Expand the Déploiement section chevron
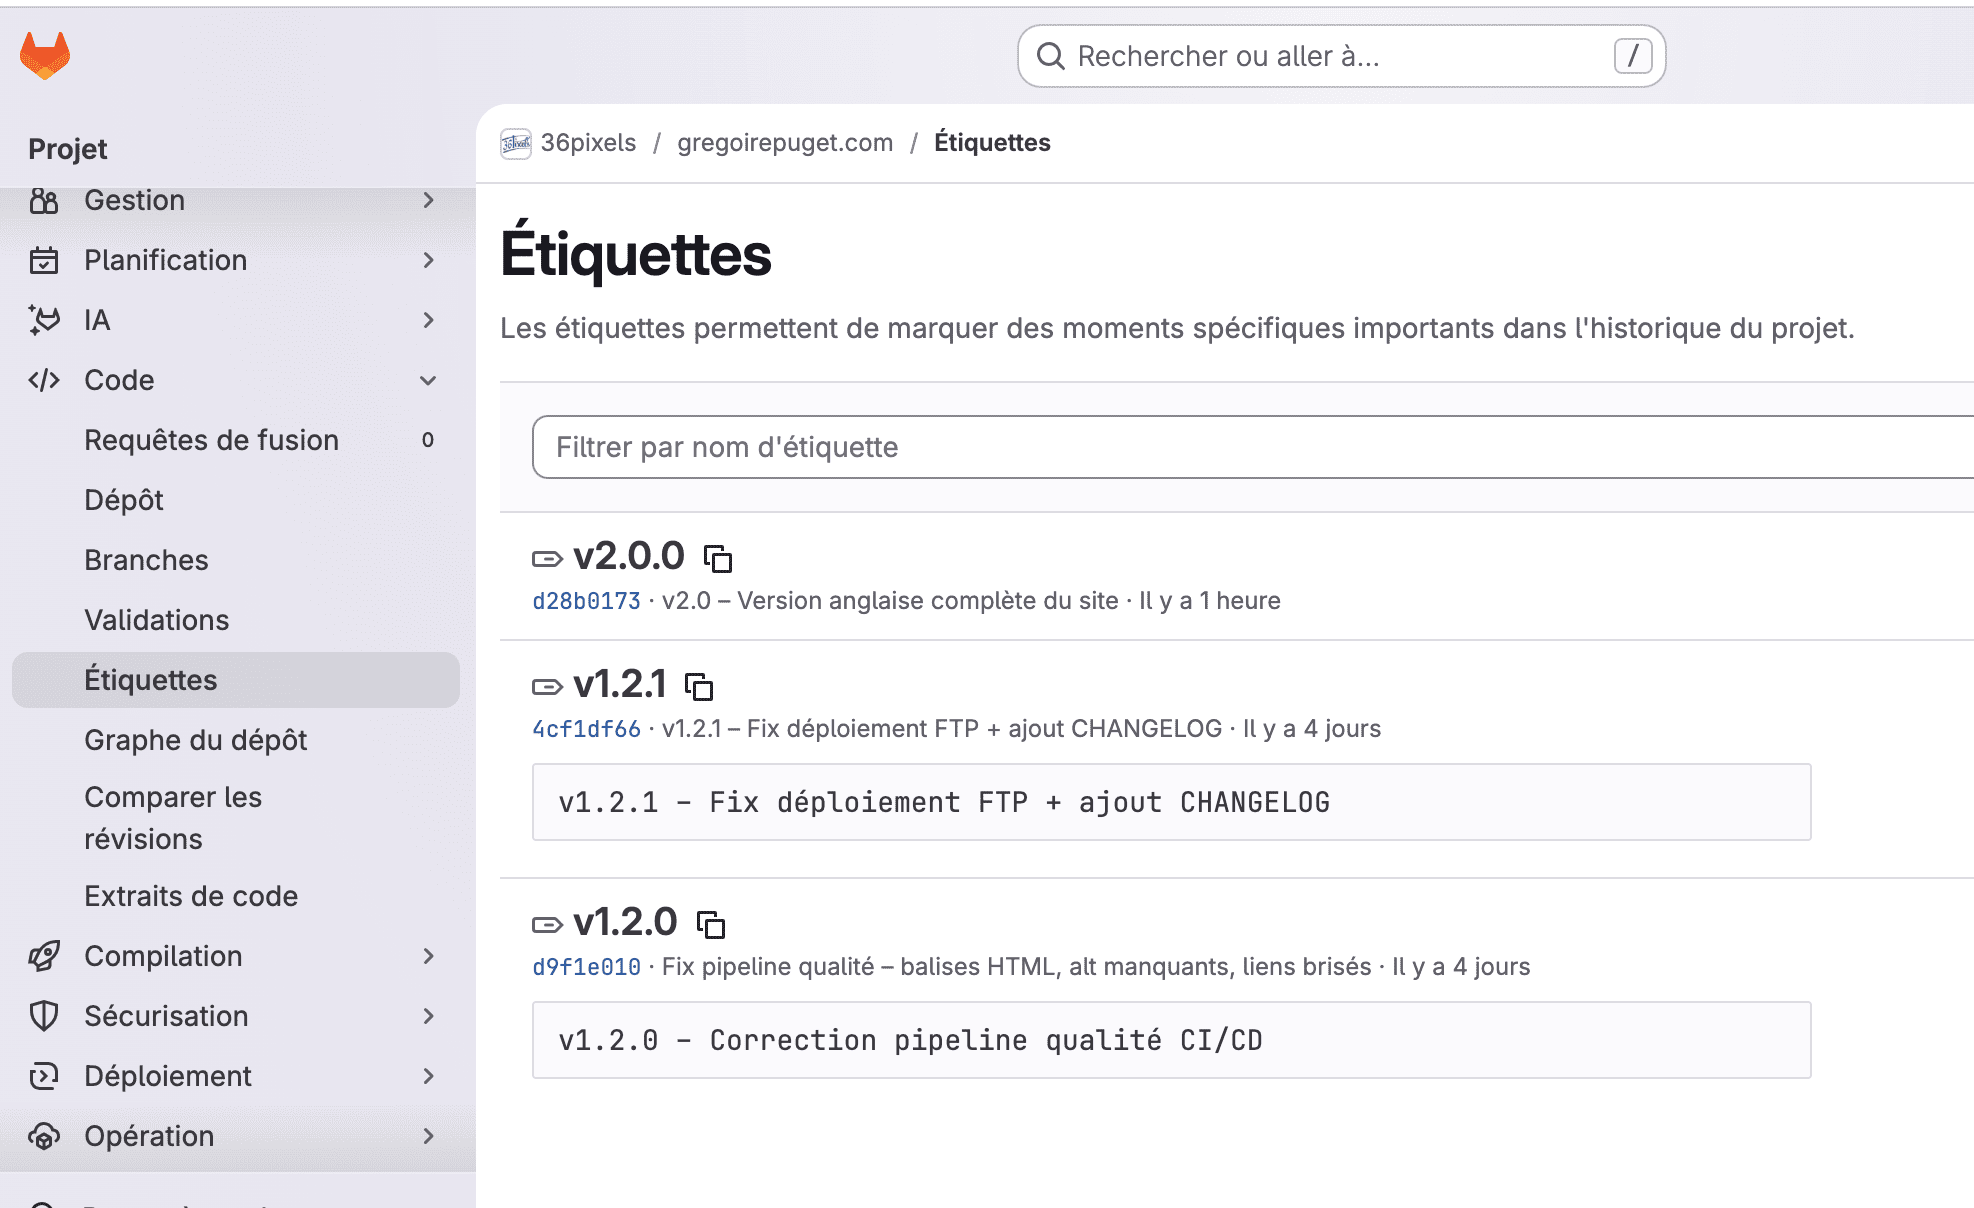The image size is (1974, 1208). (x=429, y=1076)
